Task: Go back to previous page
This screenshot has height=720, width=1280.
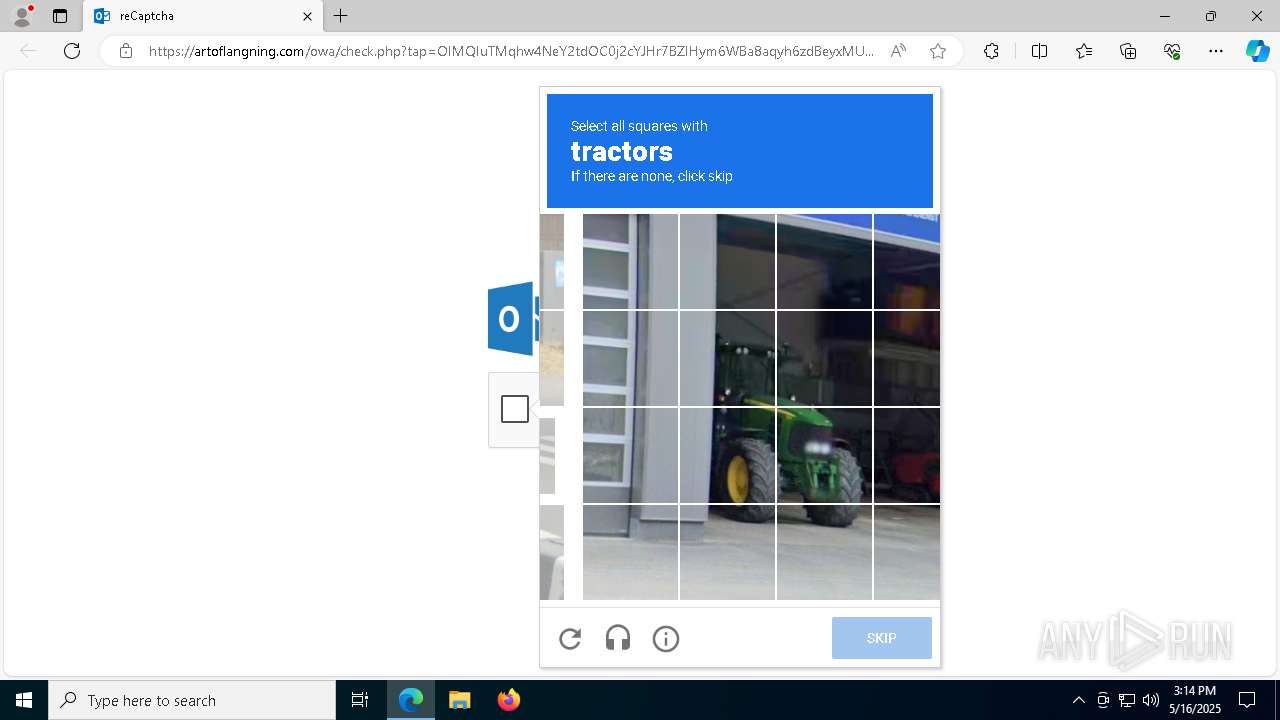Action: (x=28, y=51)
